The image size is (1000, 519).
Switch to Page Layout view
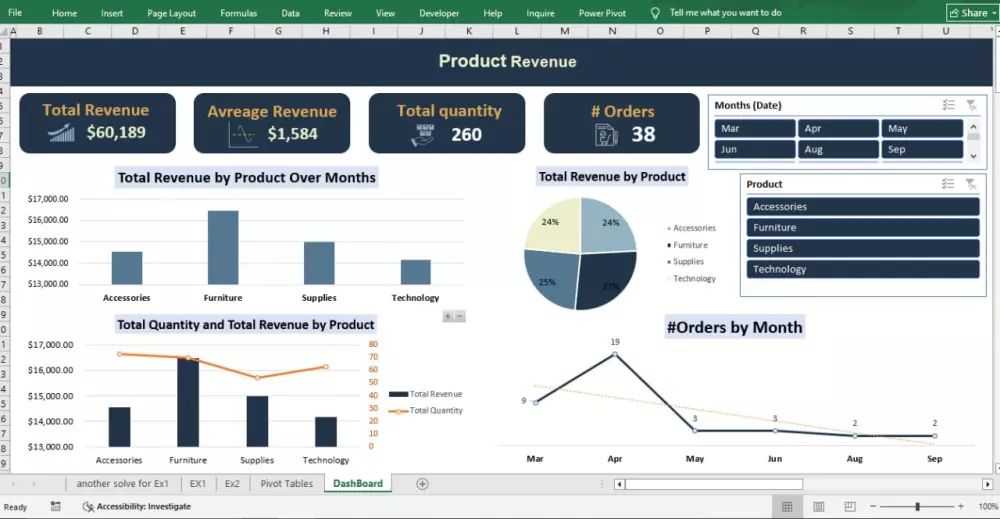click(818, 506)
